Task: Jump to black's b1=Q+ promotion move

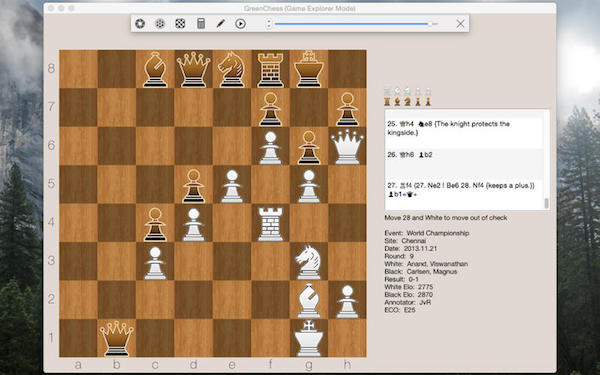Action: [x=403, y=195]
